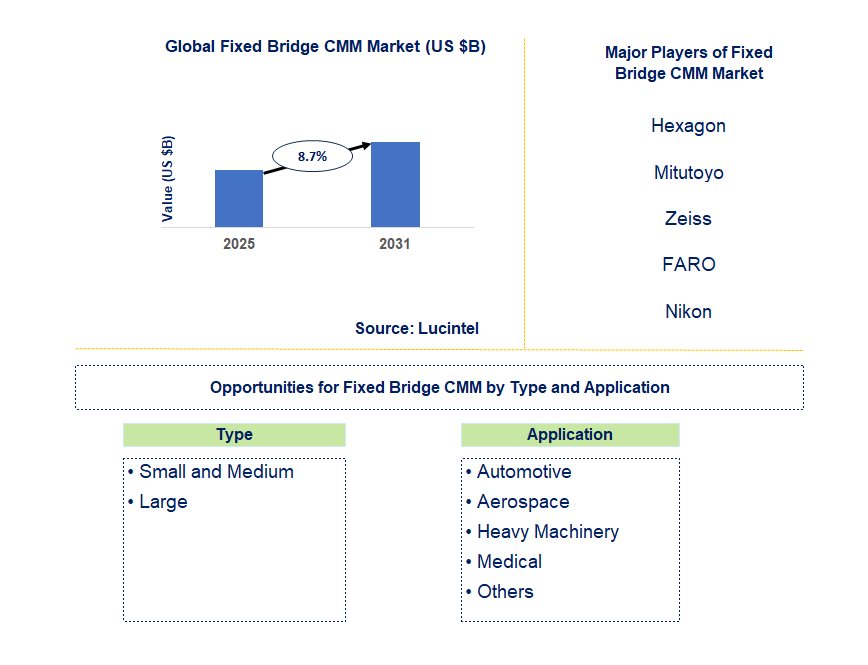Click the 2025 axis label
868x665 pixels.
click(239, 244)
